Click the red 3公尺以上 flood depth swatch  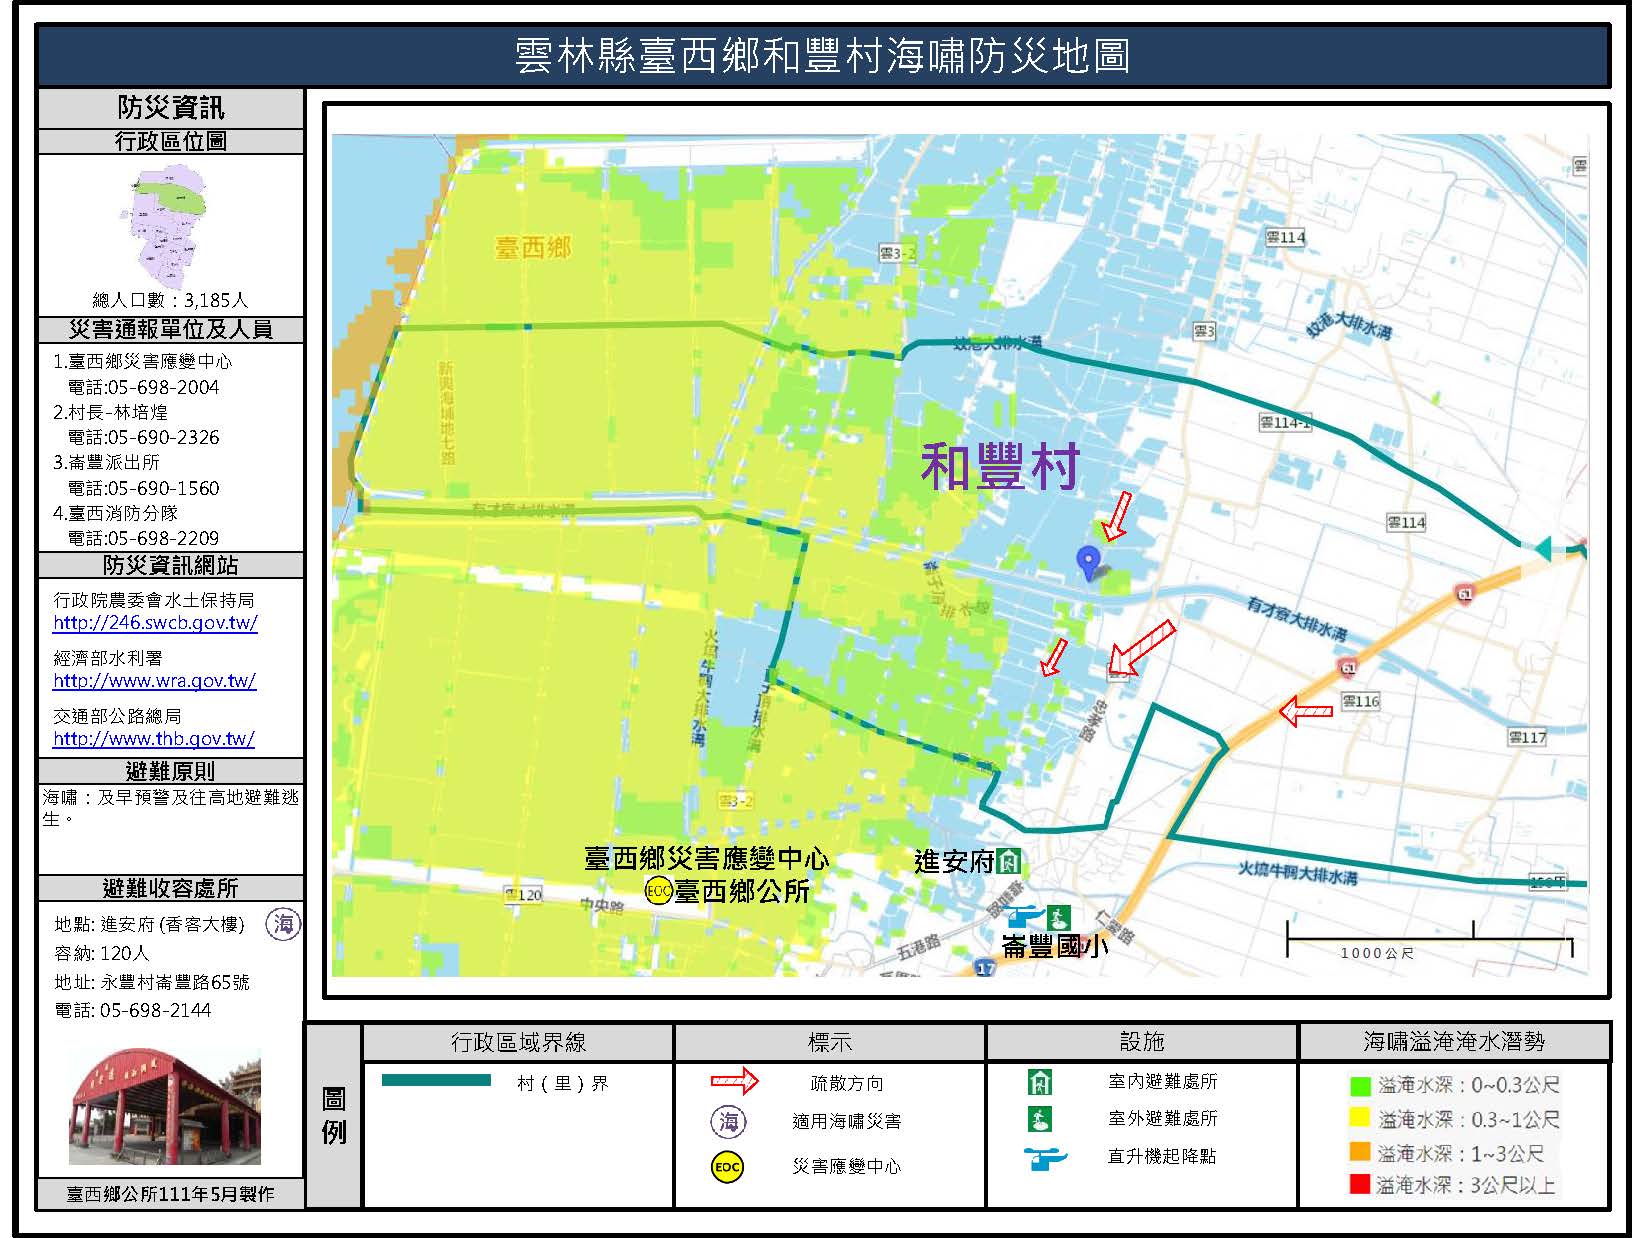pyautogui.click(x=1360, y=1185)
